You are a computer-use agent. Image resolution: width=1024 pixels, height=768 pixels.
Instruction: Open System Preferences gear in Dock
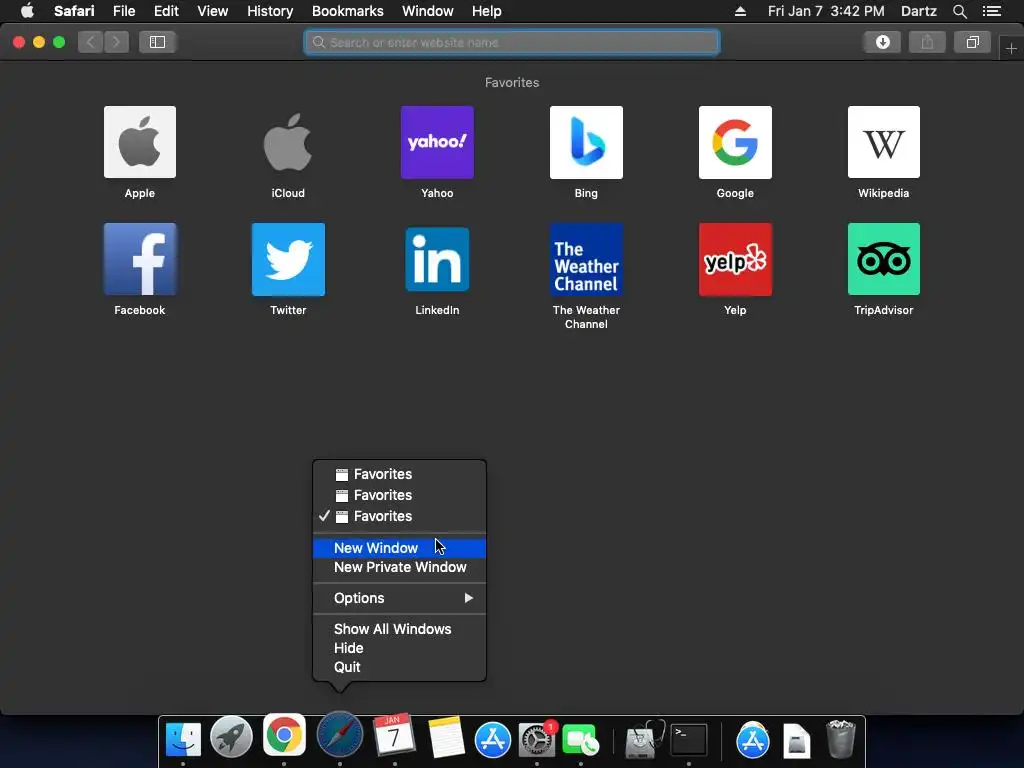point(537,740)
